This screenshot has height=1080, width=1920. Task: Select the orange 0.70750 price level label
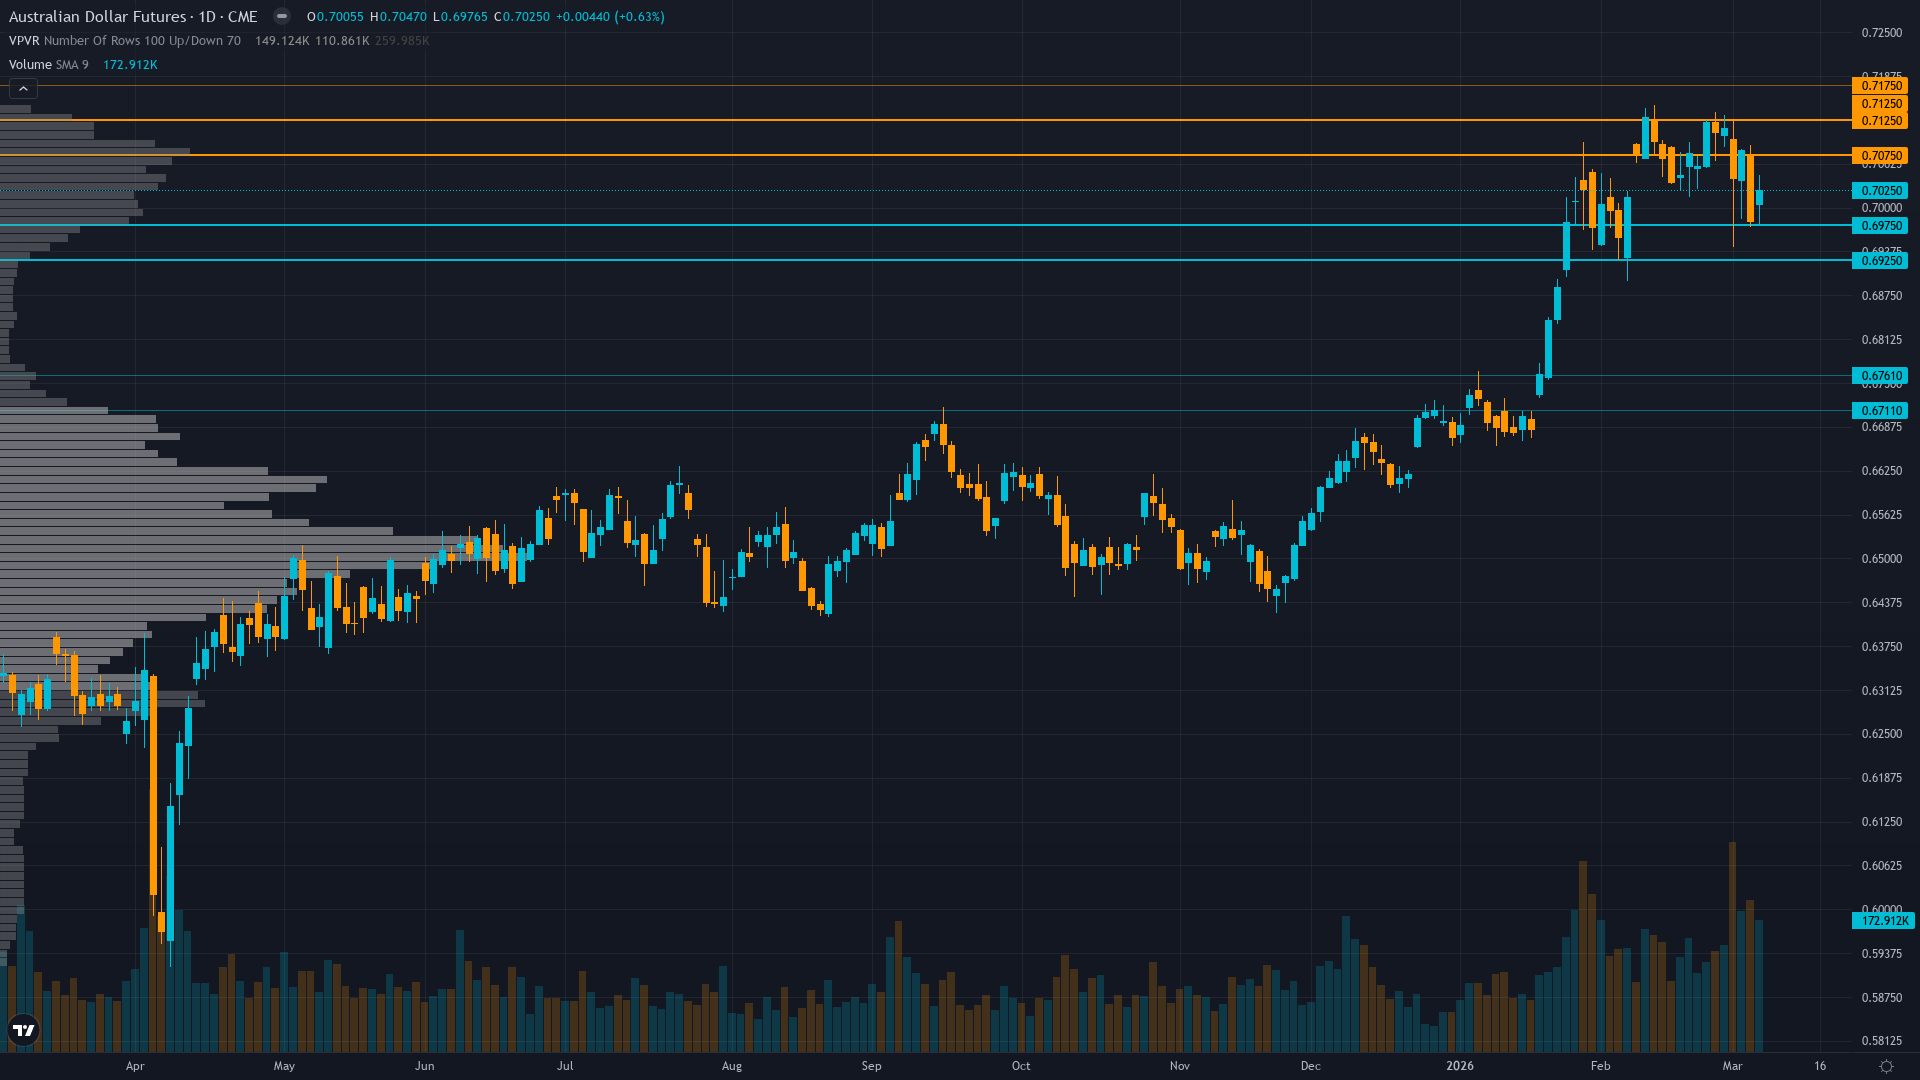click(x=1880, y=156)
